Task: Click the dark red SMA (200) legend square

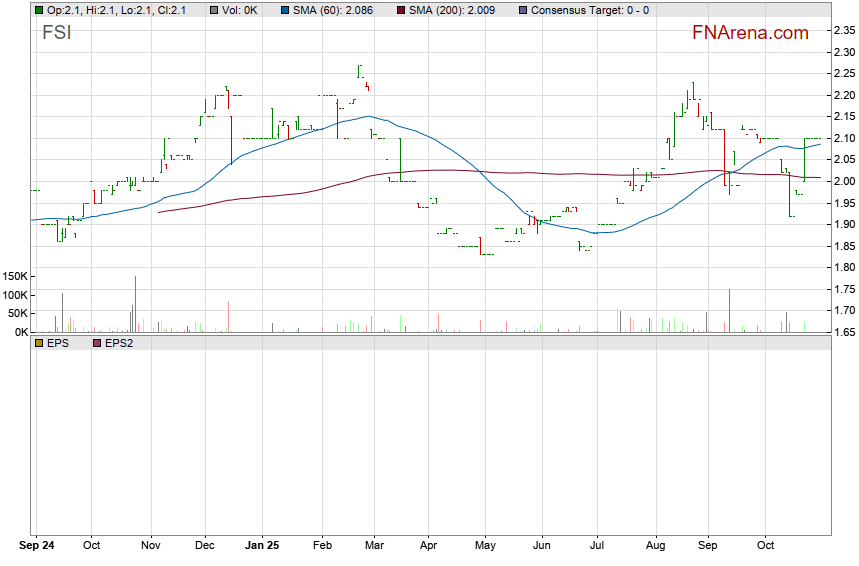Action: point(401,10)
